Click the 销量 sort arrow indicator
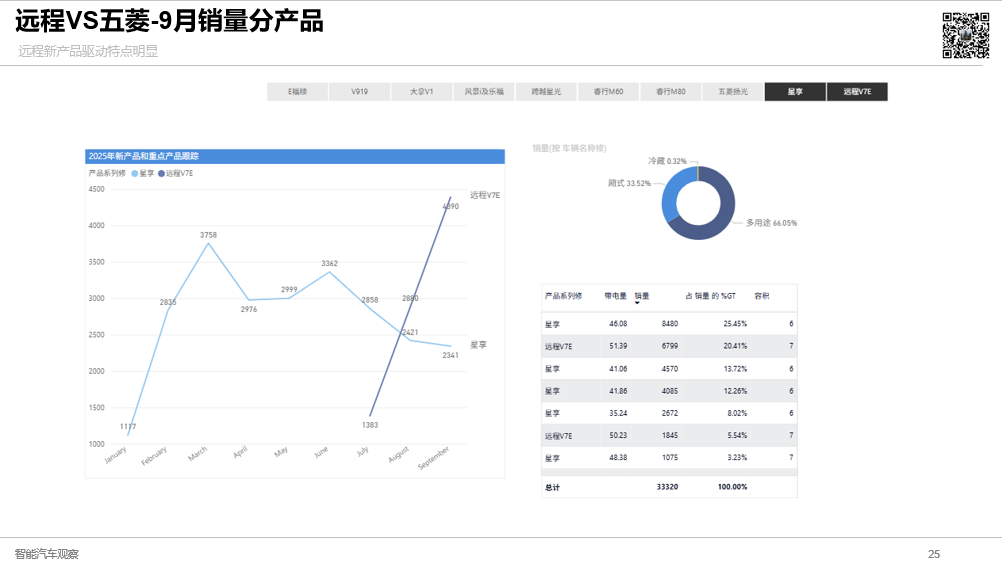Viewport: 1002px width, 561px height. [637, 303]
